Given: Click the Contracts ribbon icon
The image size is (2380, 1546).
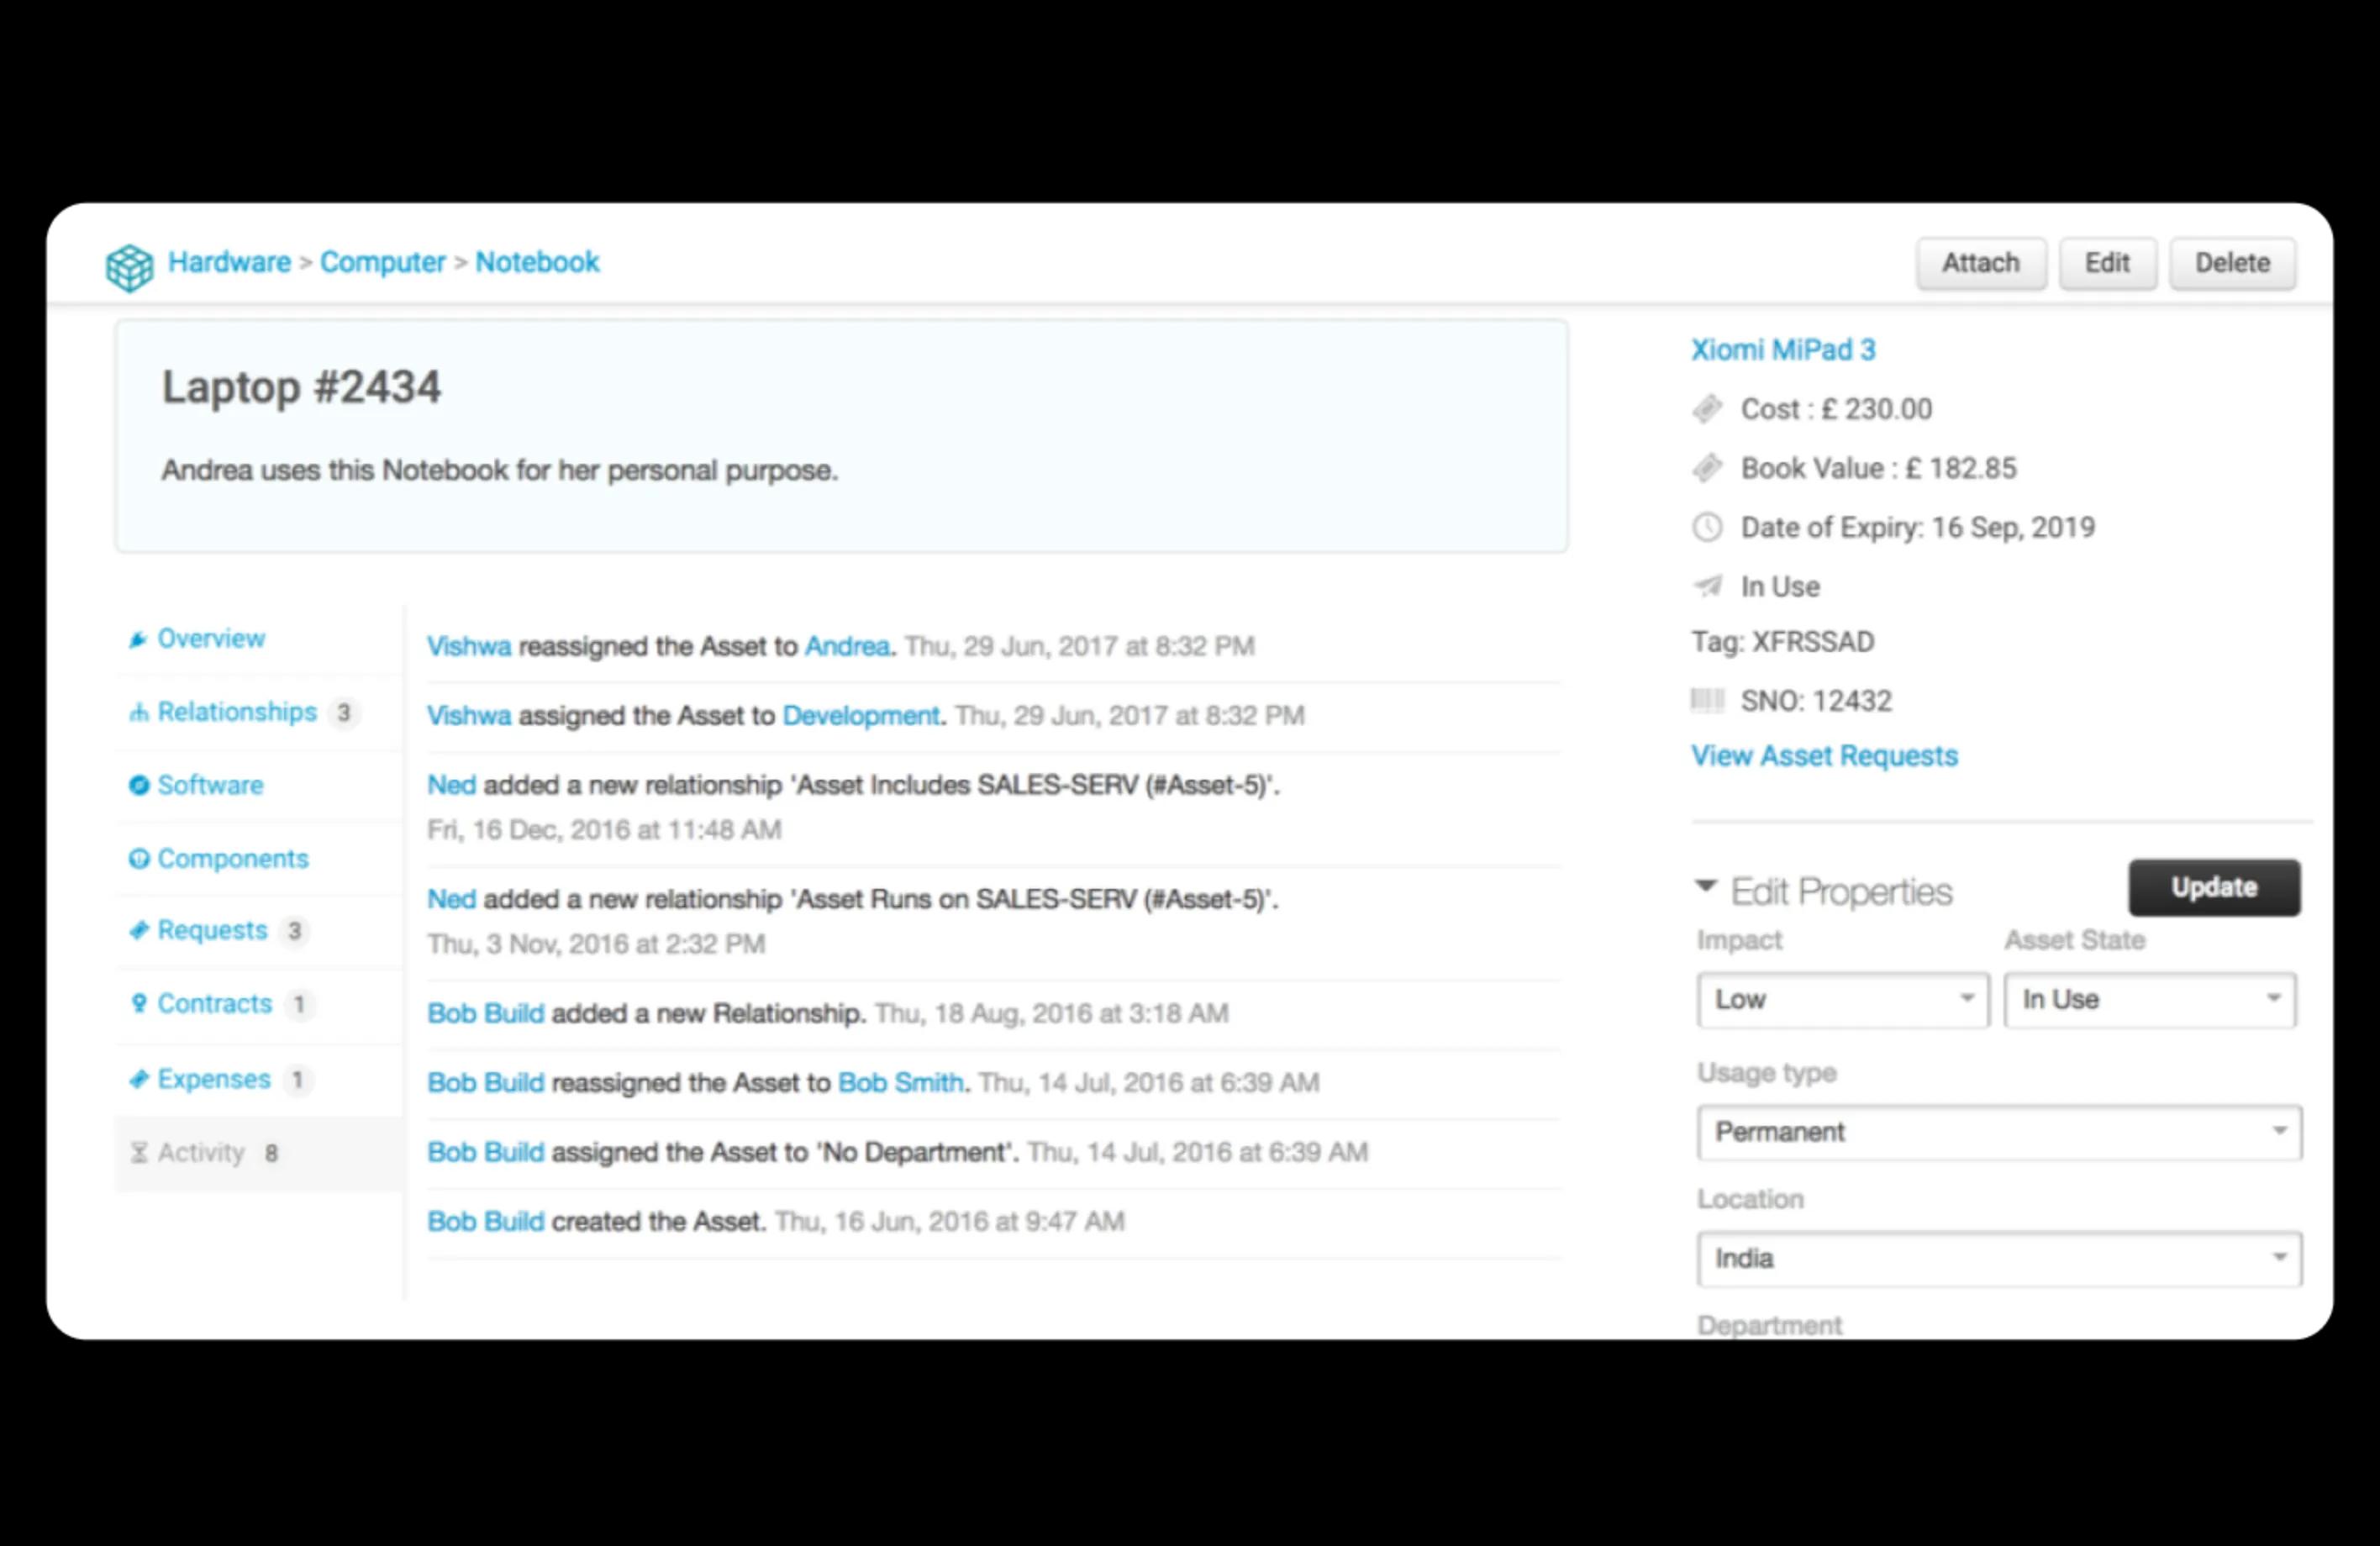Looking at the screenshot, I should point(138,1003).
